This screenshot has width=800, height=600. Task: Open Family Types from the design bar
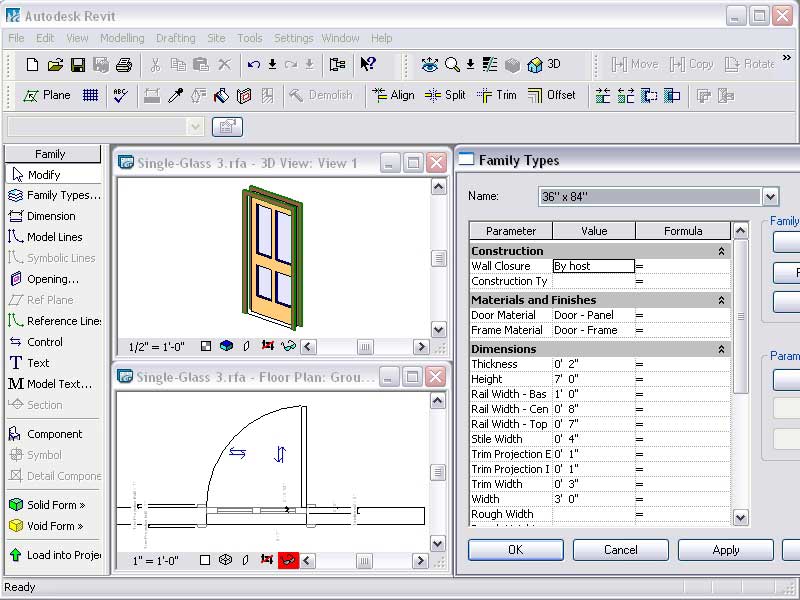point(54,195)
